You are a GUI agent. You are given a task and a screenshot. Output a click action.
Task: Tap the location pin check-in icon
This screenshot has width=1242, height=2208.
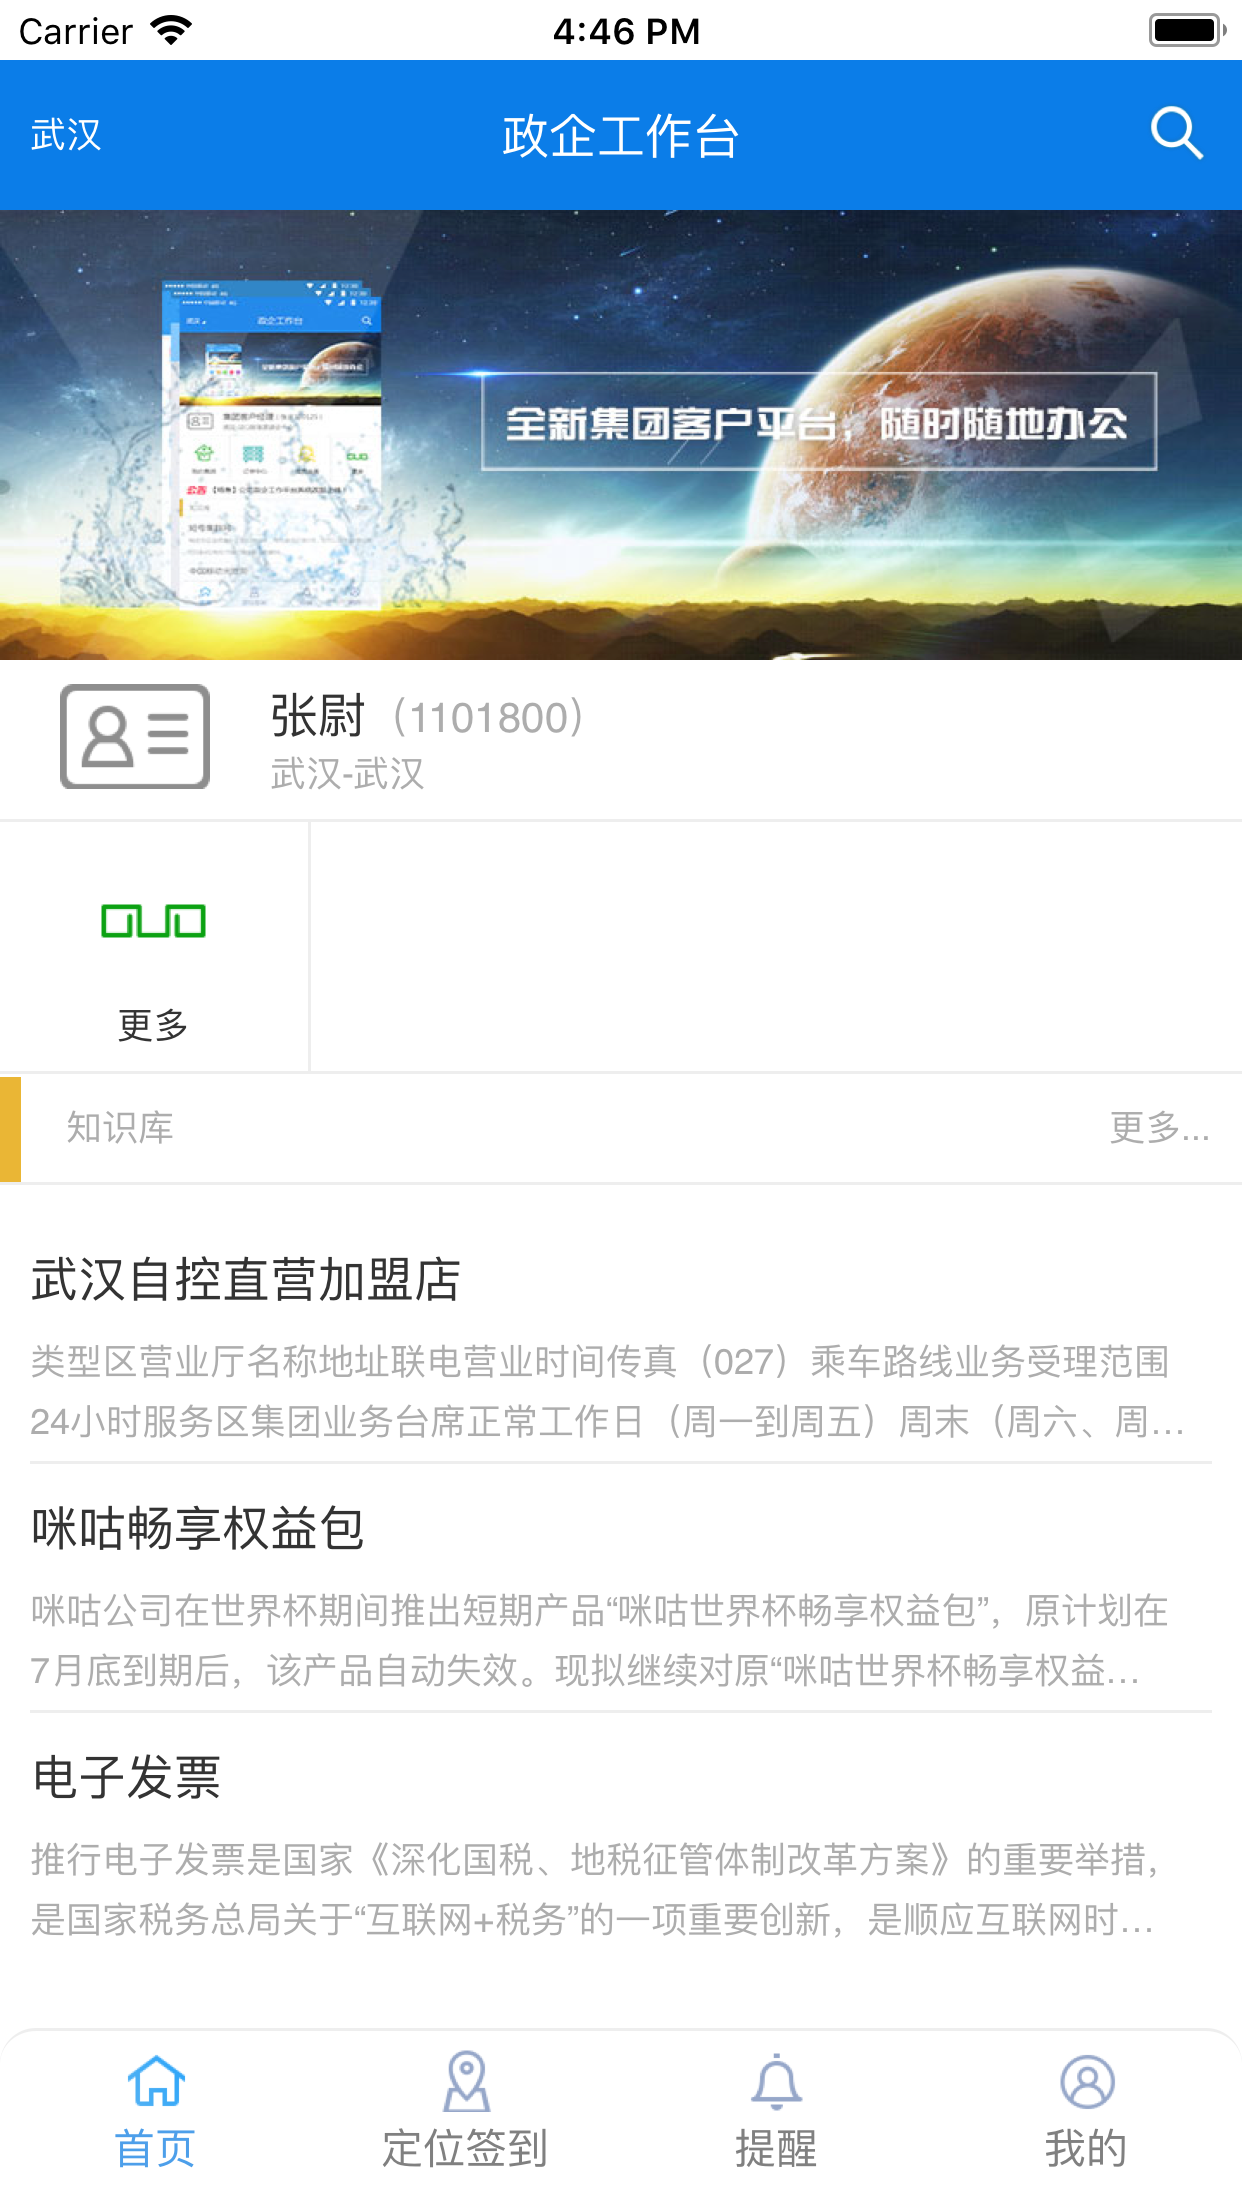click(466, 2081)
